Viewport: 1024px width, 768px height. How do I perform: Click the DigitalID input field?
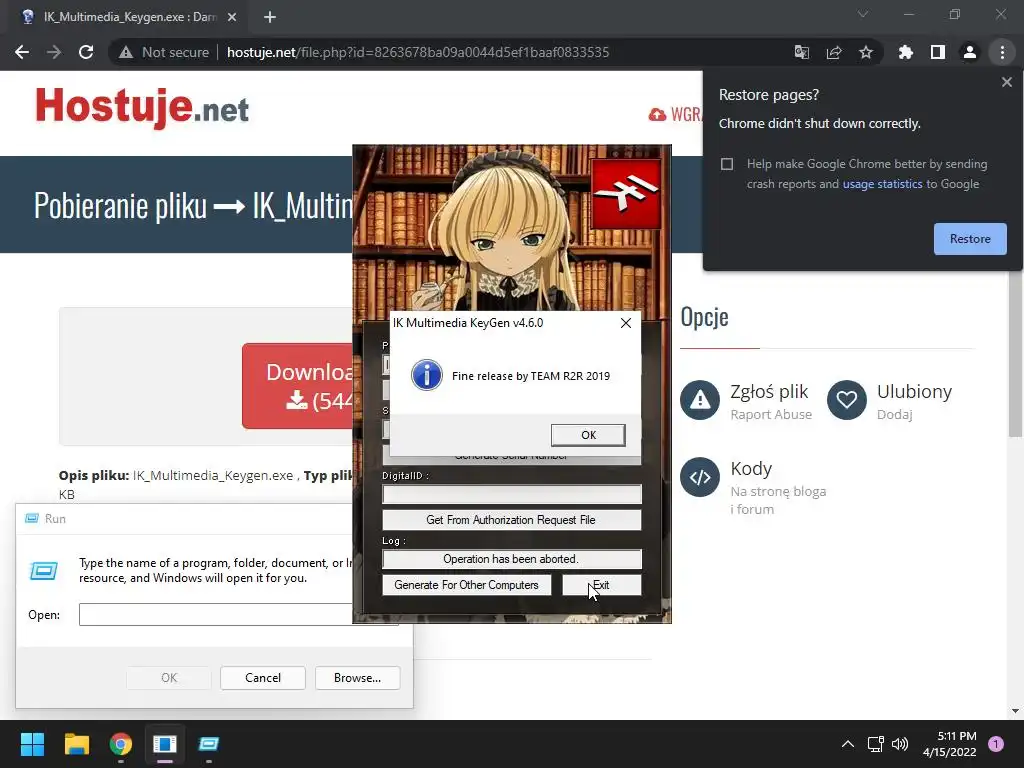pos(511,494)
